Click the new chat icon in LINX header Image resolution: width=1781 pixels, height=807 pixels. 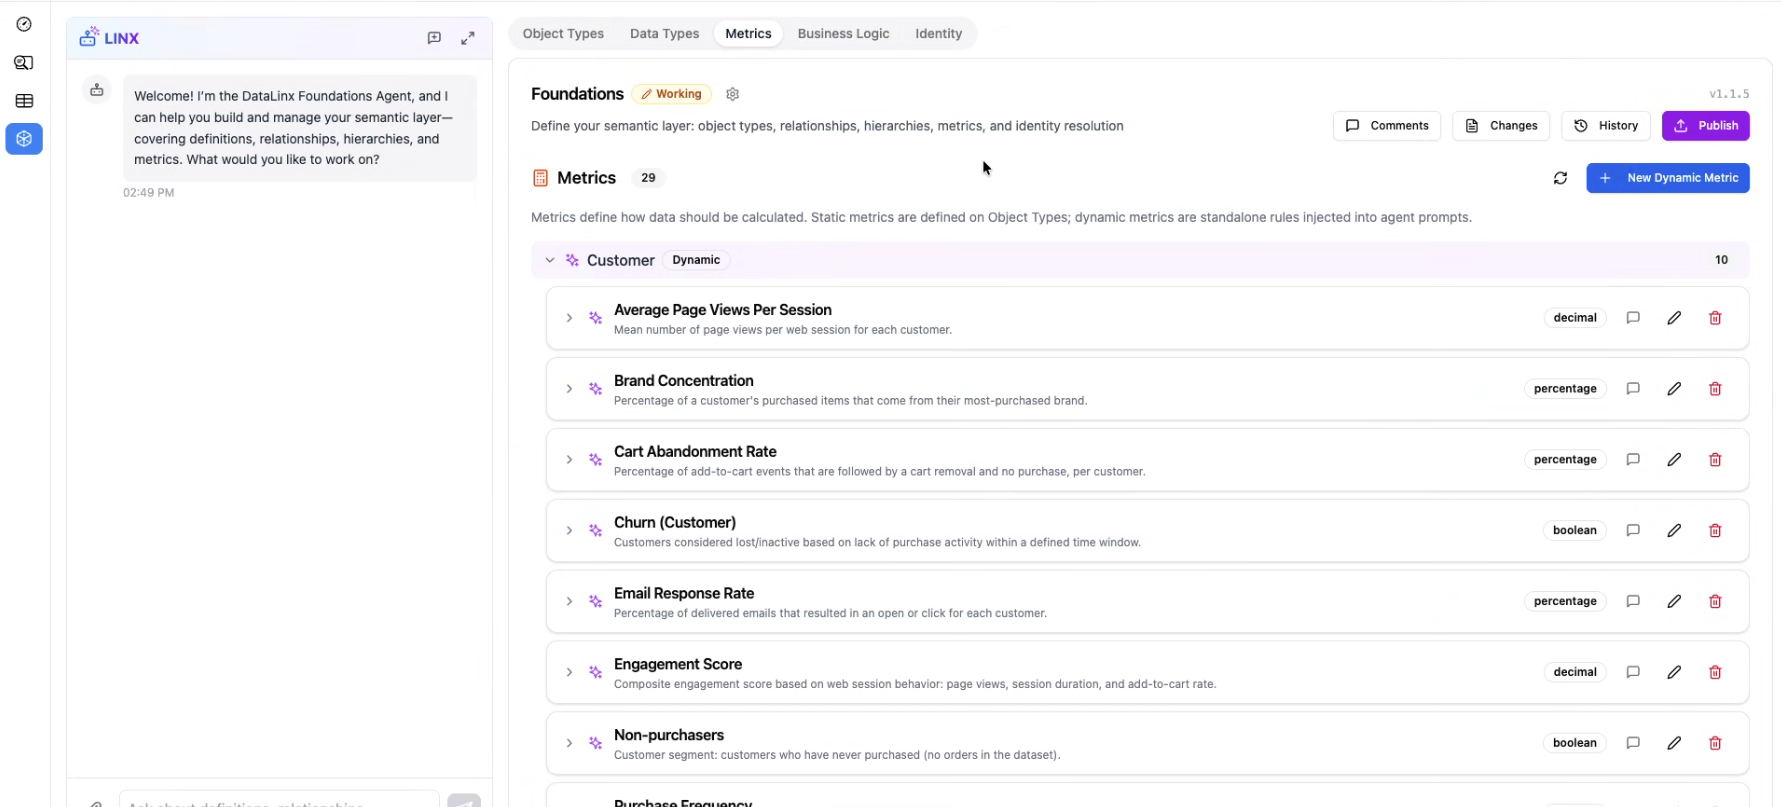click(434, 38)
